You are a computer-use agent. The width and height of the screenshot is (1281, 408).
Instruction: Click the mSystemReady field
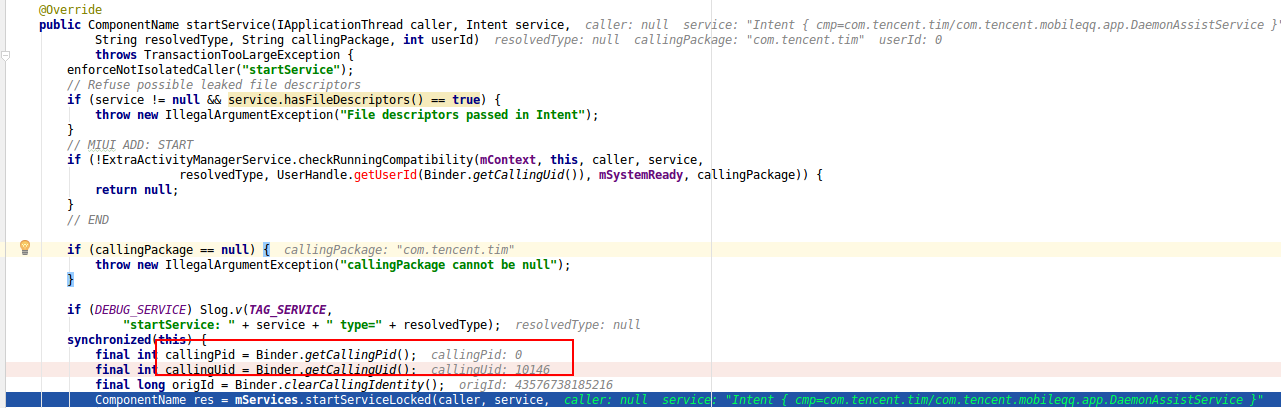tap(641, 175)
